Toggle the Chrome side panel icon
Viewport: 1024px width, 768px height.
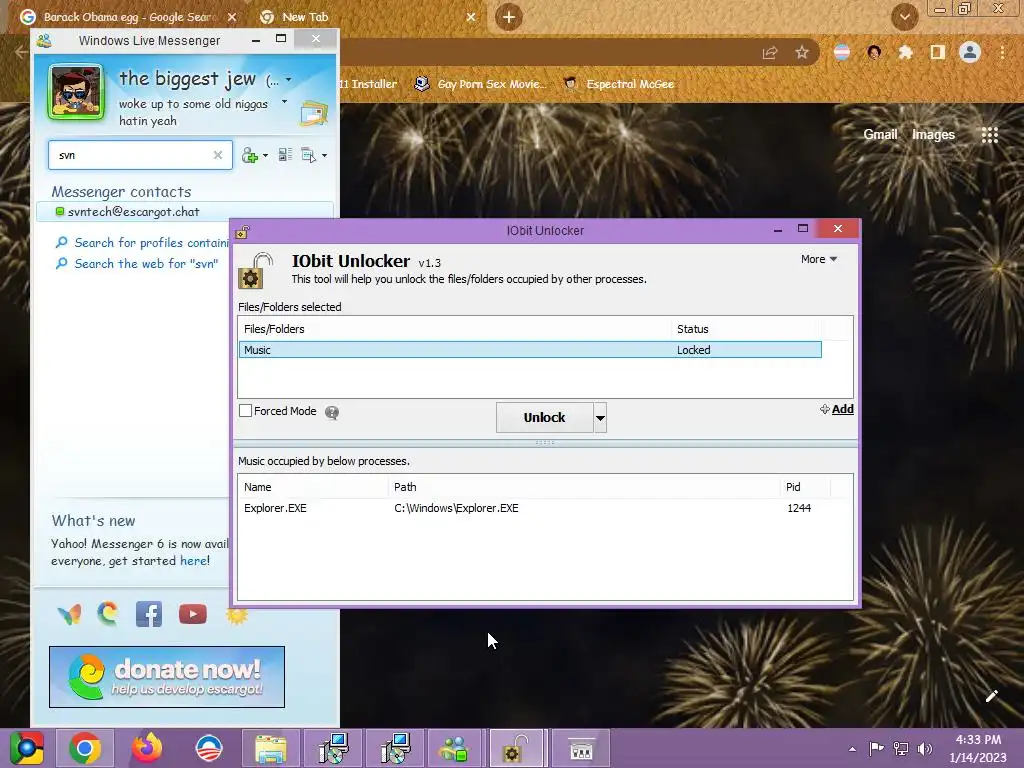938,52
